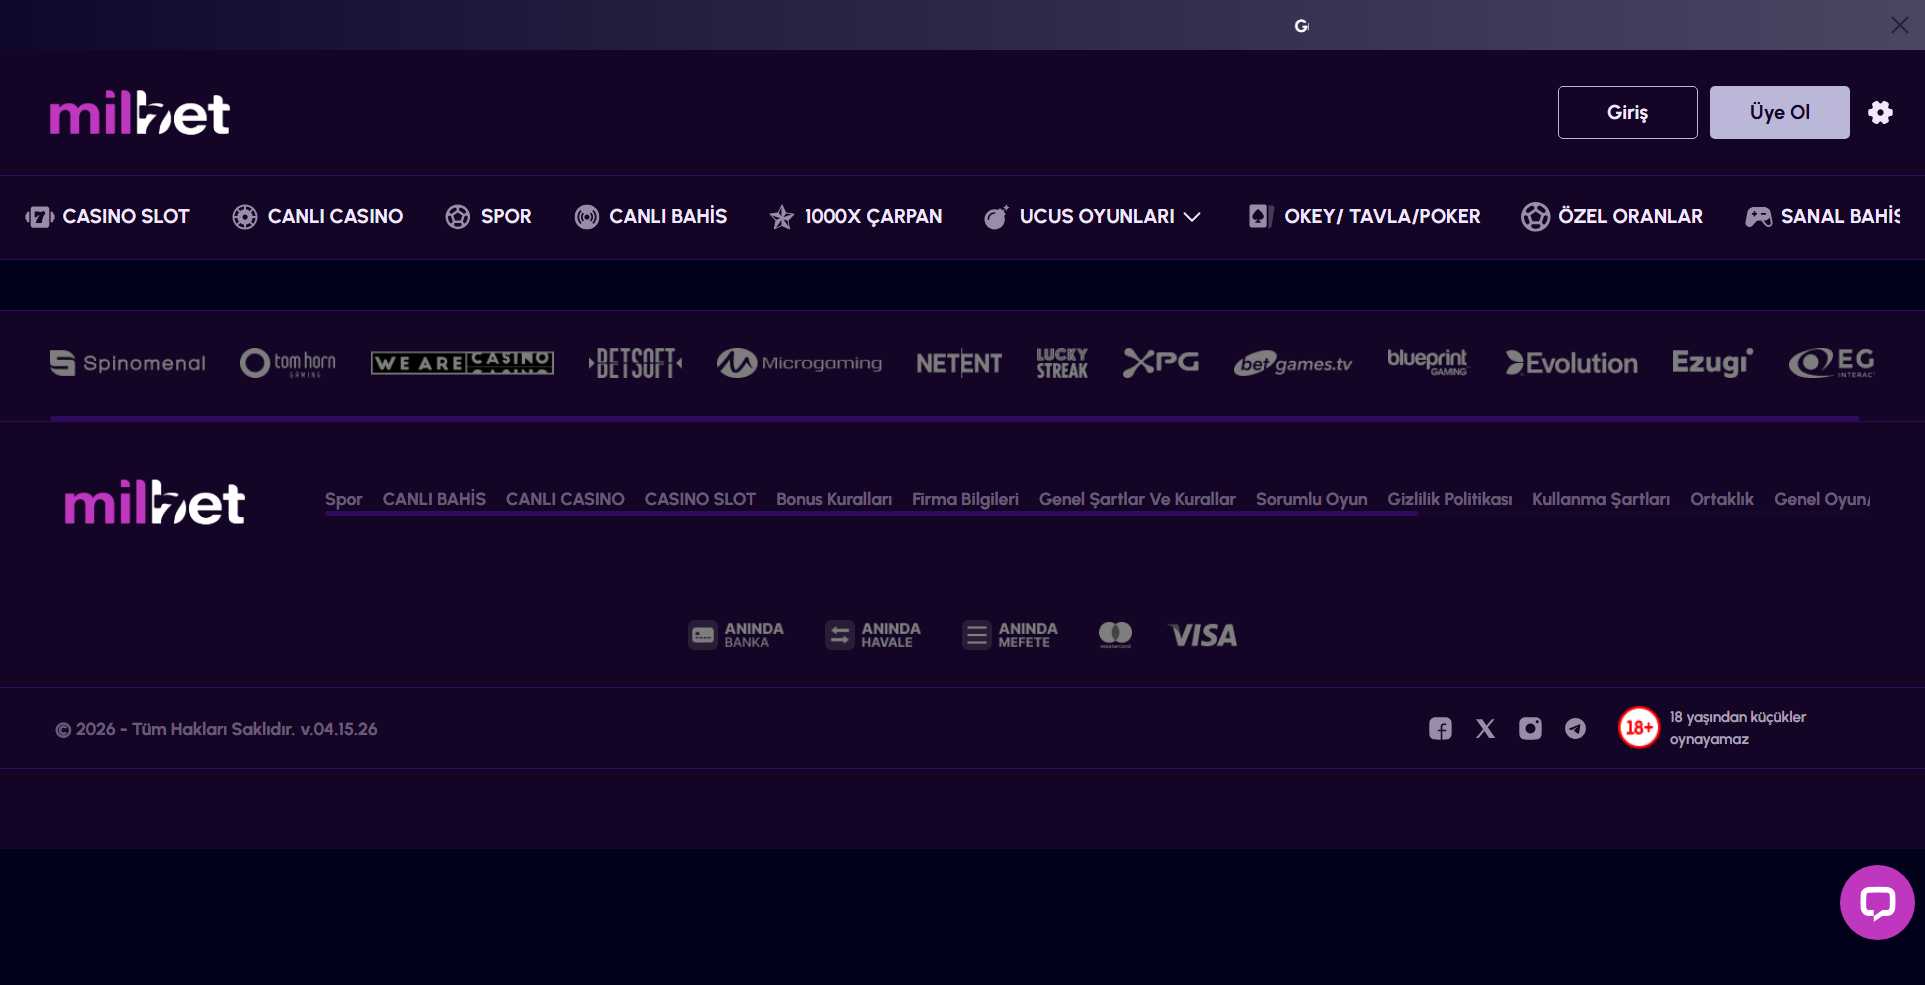Open the 1000X ÇARPAN section
This screenshot has width=1925, height=985.
pos(856,216)
